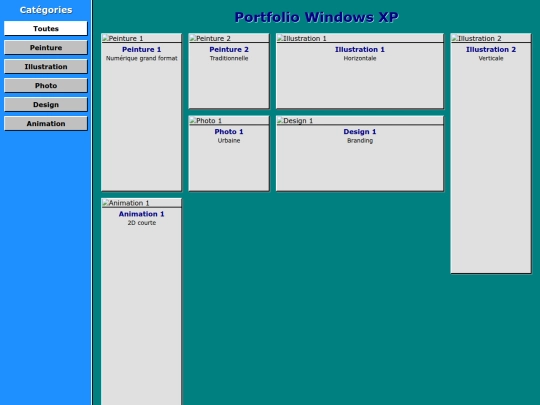540x405 pixels.
Task: Click the 'Verticale' description text
Action: (x=491, y=58)
